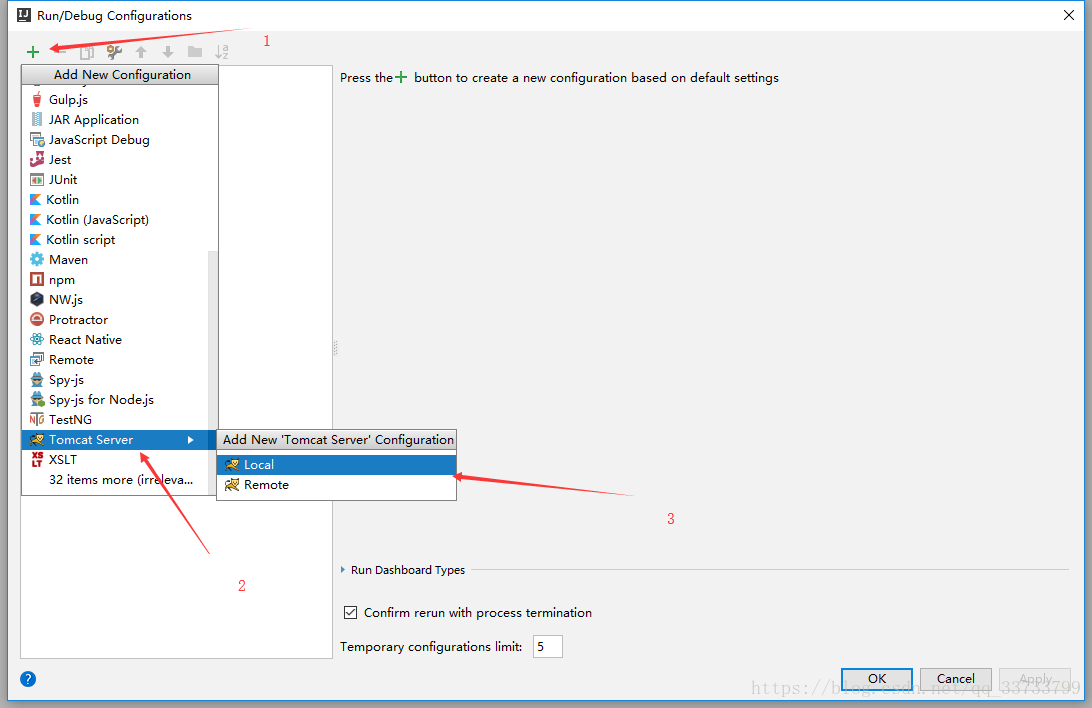Select the JavaScript Debug icon
Image resolution: width=1092 pixels, height=708 pixels.
click(37, 140)
